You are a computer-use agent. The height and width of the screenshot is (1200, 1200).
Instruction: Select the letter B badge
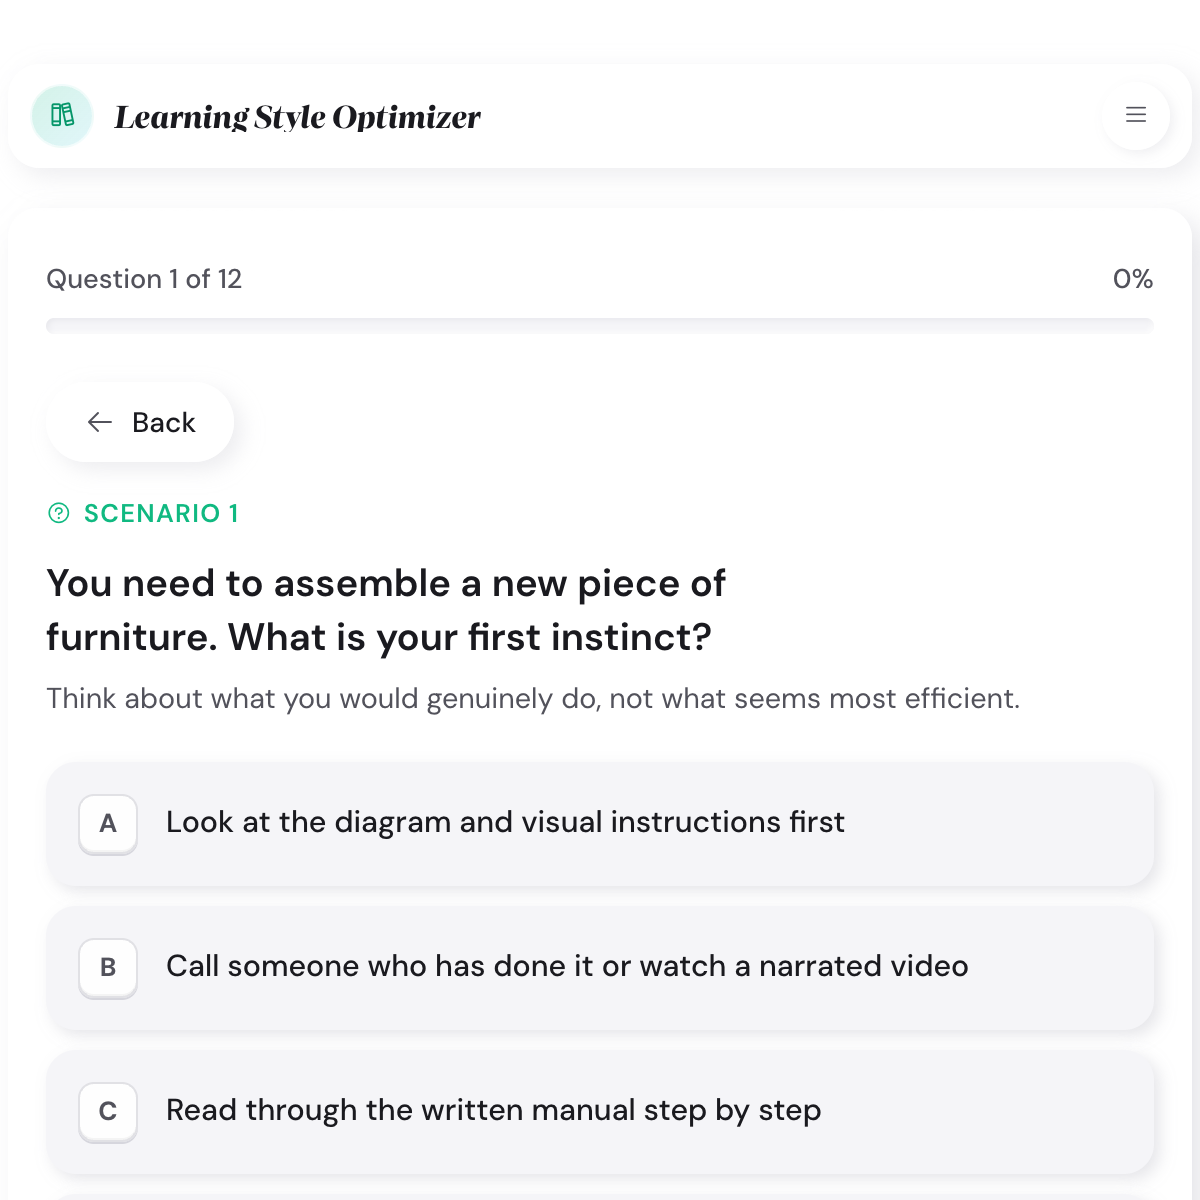(x=107, y=968)
